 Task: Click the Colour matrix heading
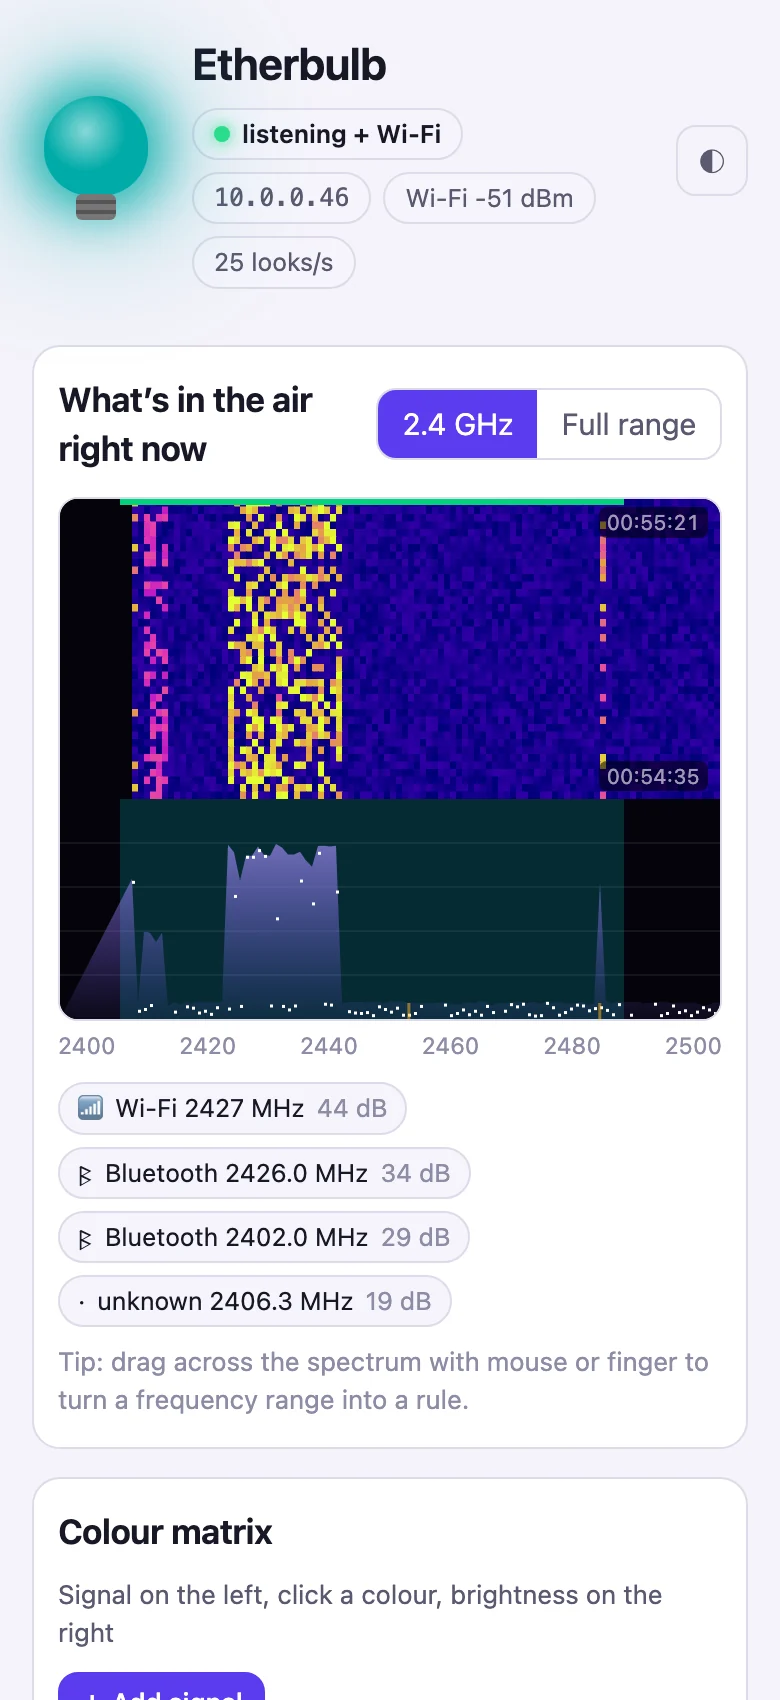tap(166, 1532)
